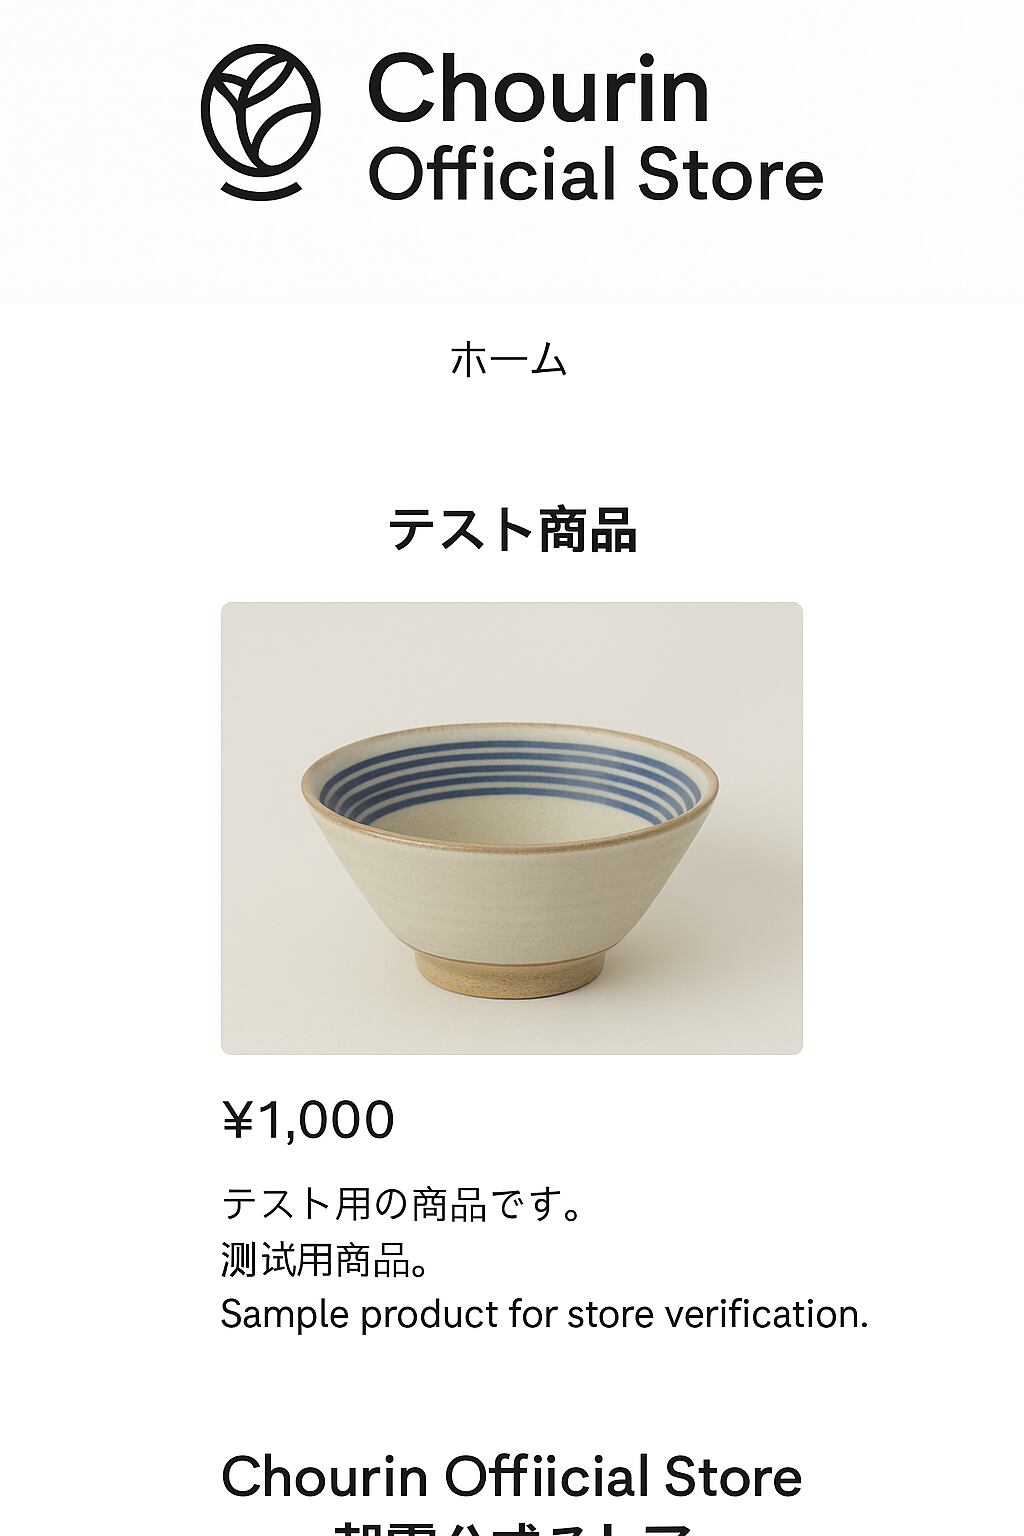Image resolution: width=1024 pixels, height=1536 pixels.
Task: Click the word "Official" in header logo
Action: tap(492, 174)
